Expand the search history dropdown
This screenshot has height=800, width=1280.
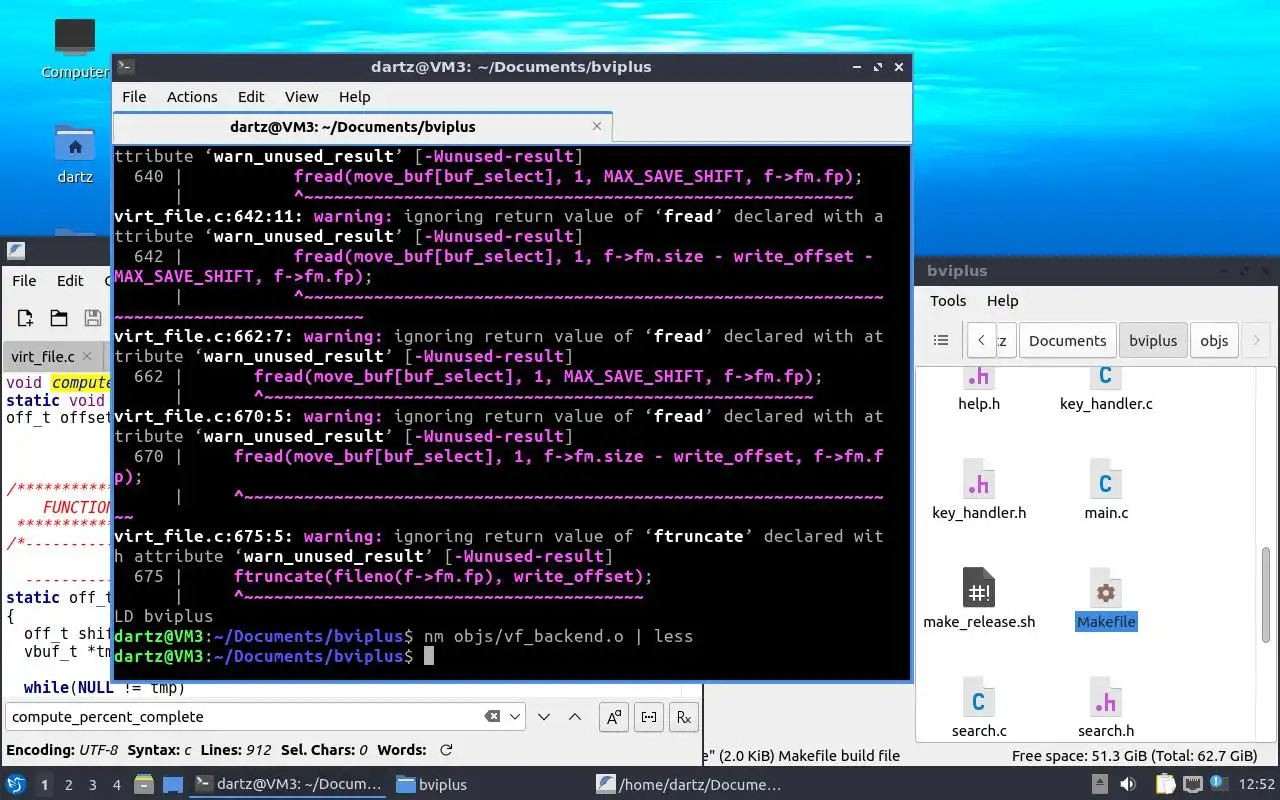[515, 717]
